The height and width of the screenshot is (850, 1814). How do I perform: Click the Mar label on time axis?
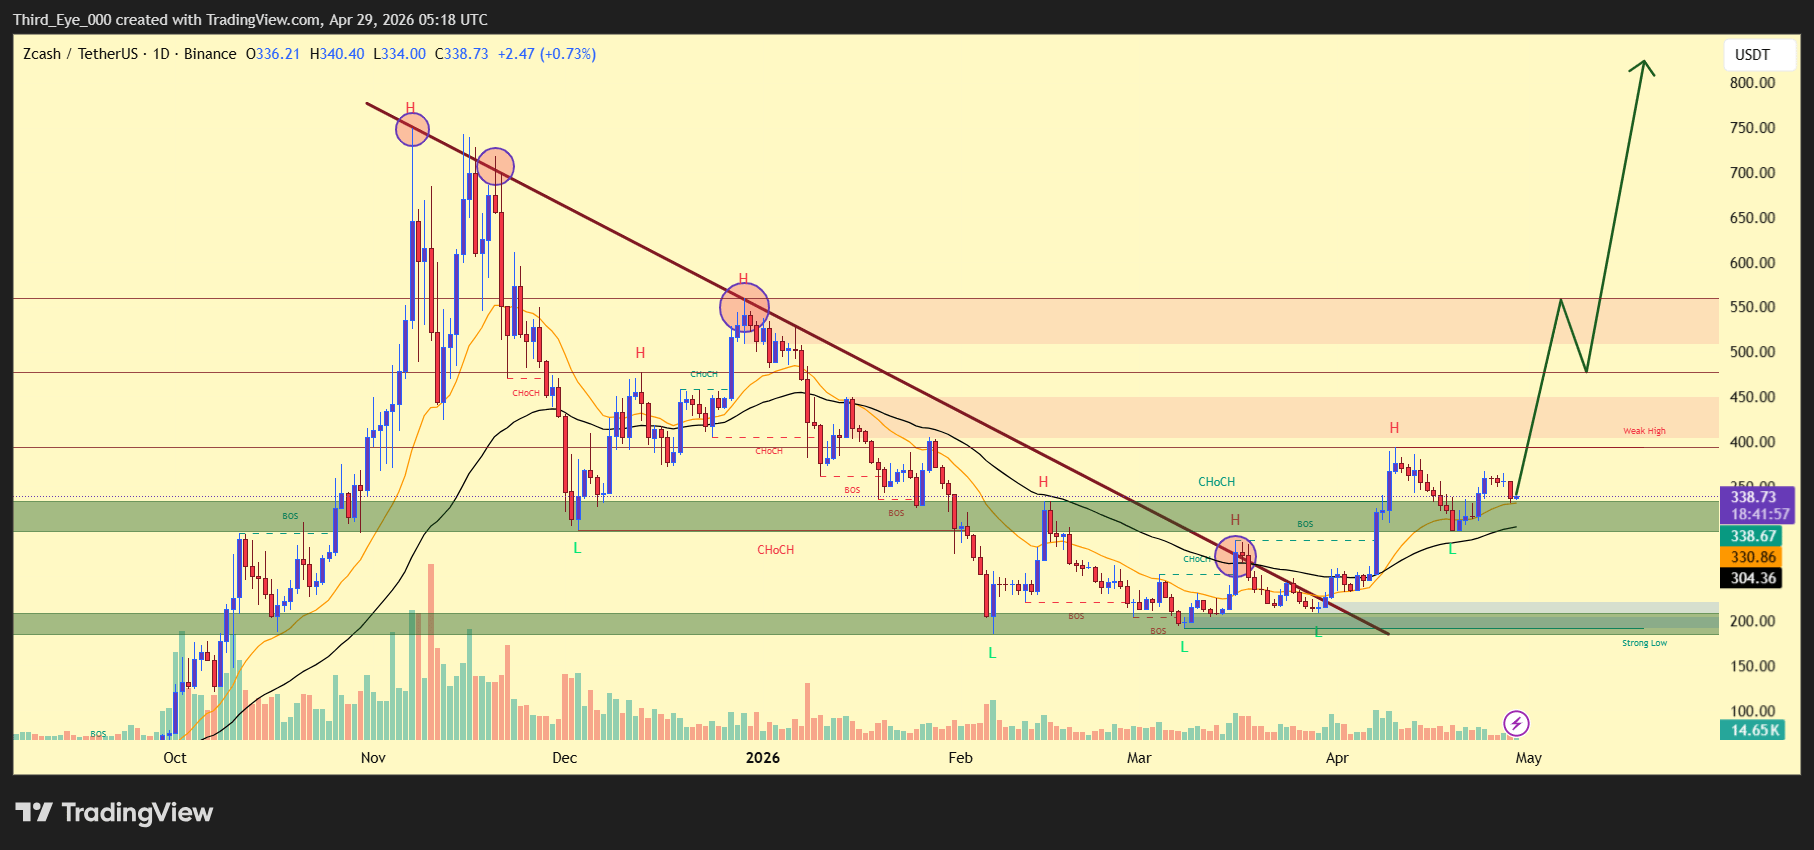1139,758
